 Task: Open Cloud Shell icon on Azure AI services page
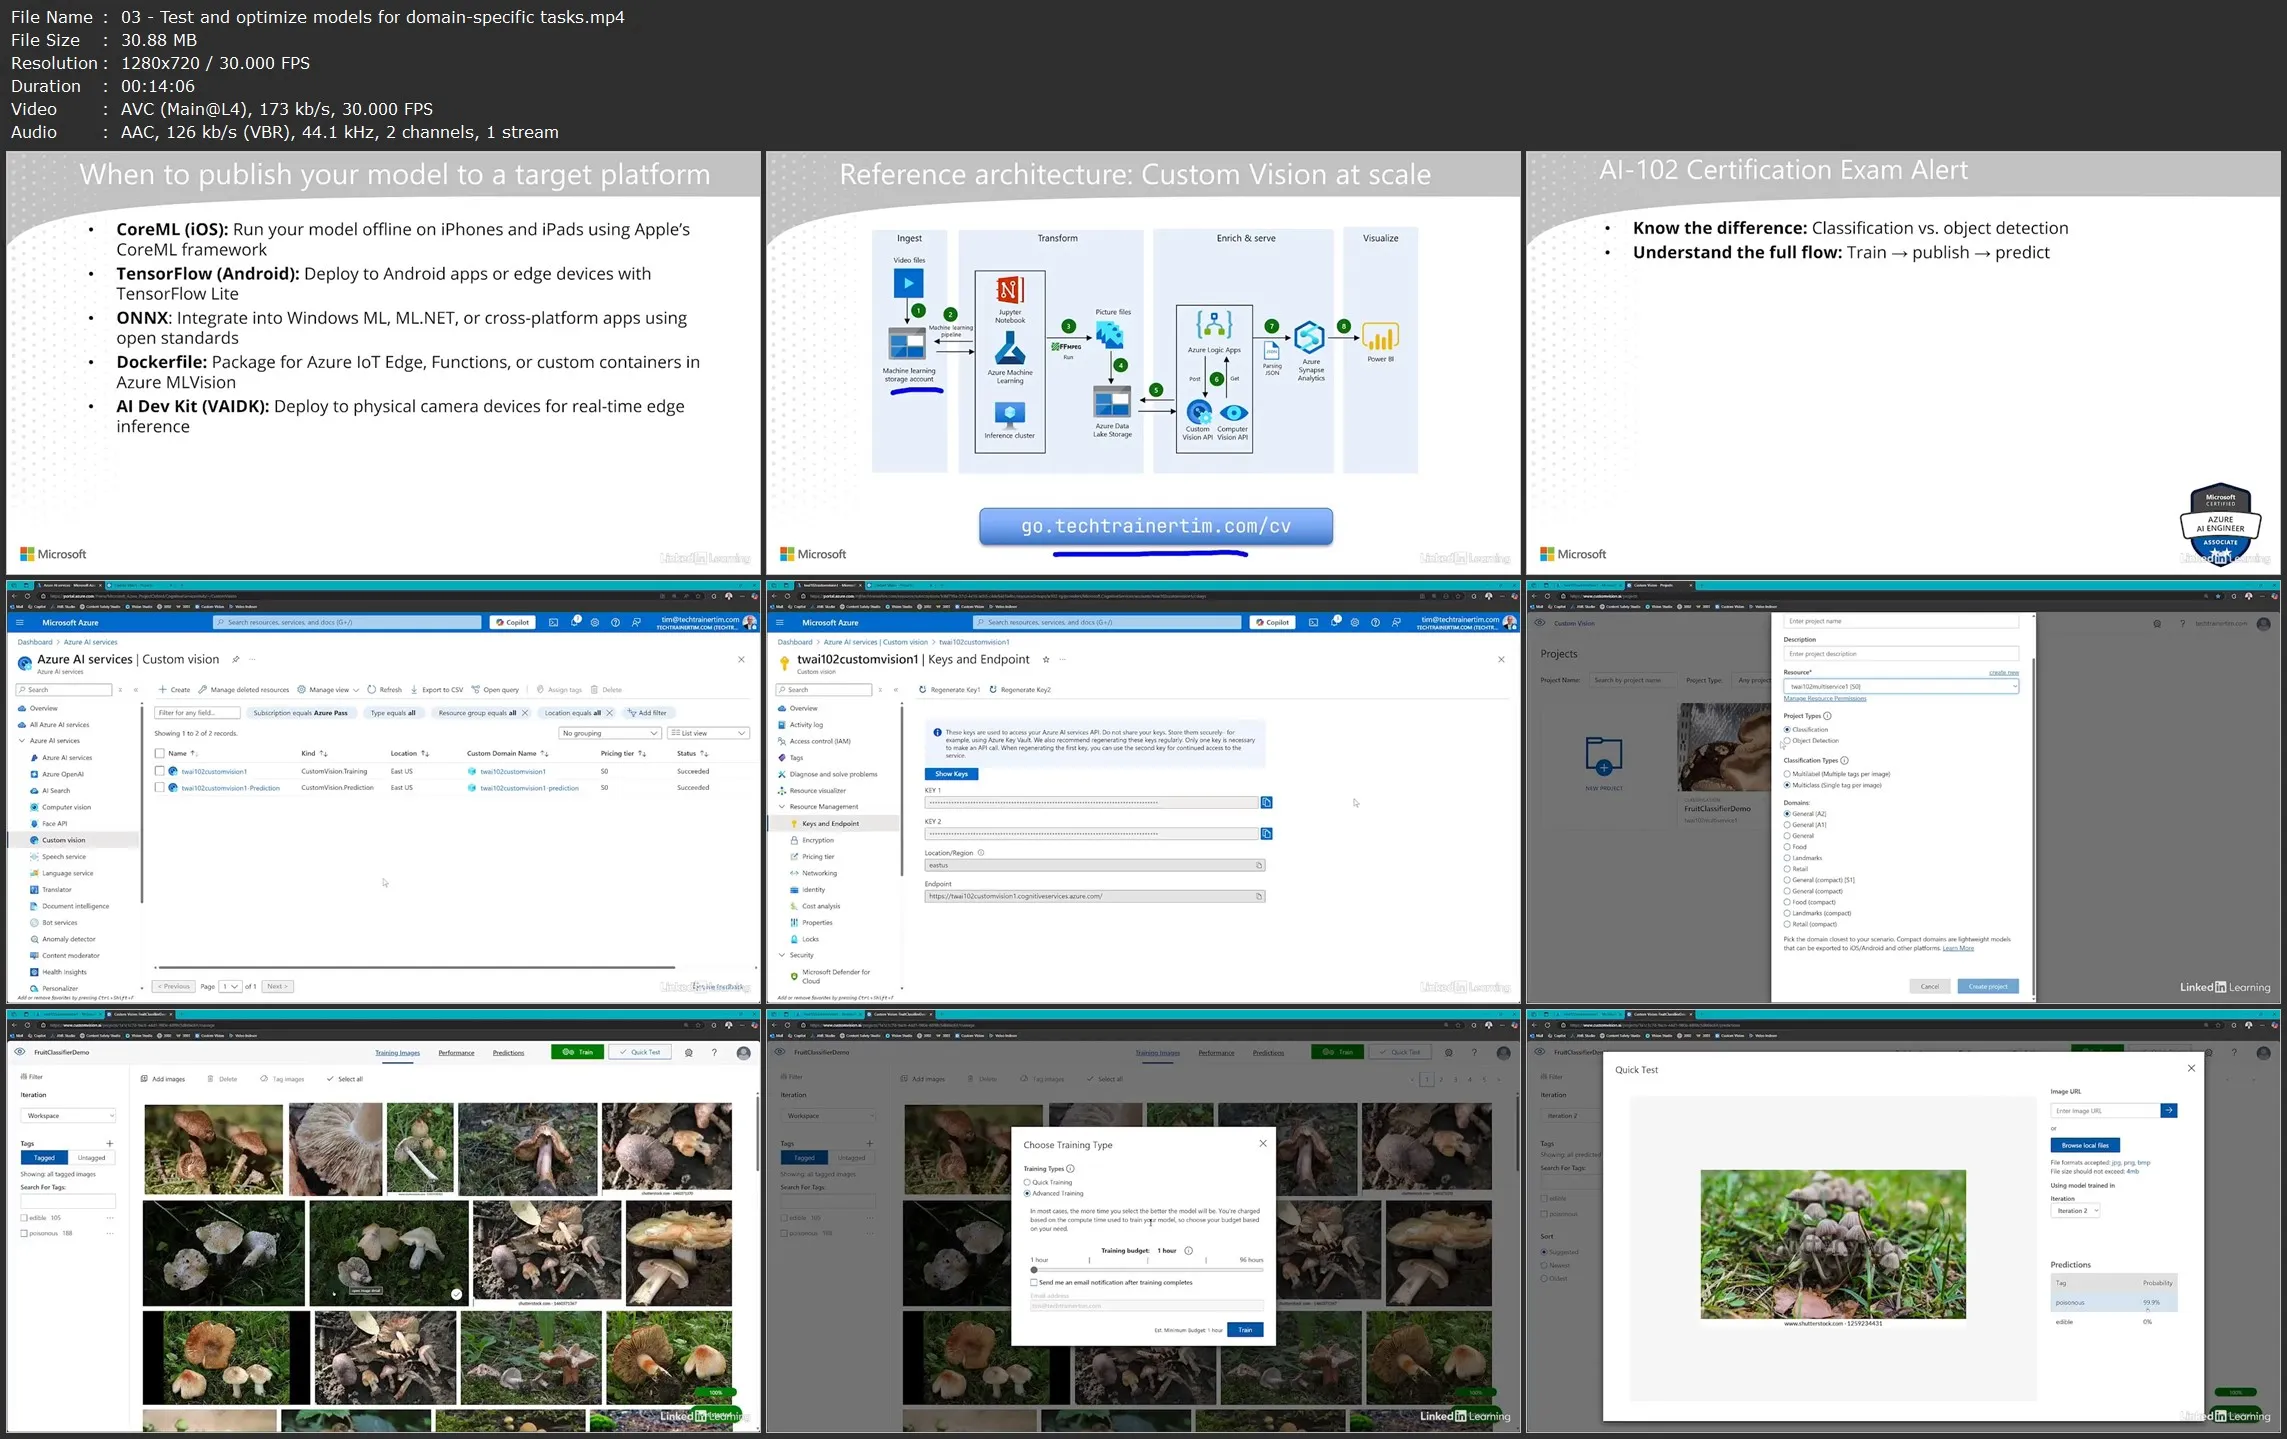[553, 622]
